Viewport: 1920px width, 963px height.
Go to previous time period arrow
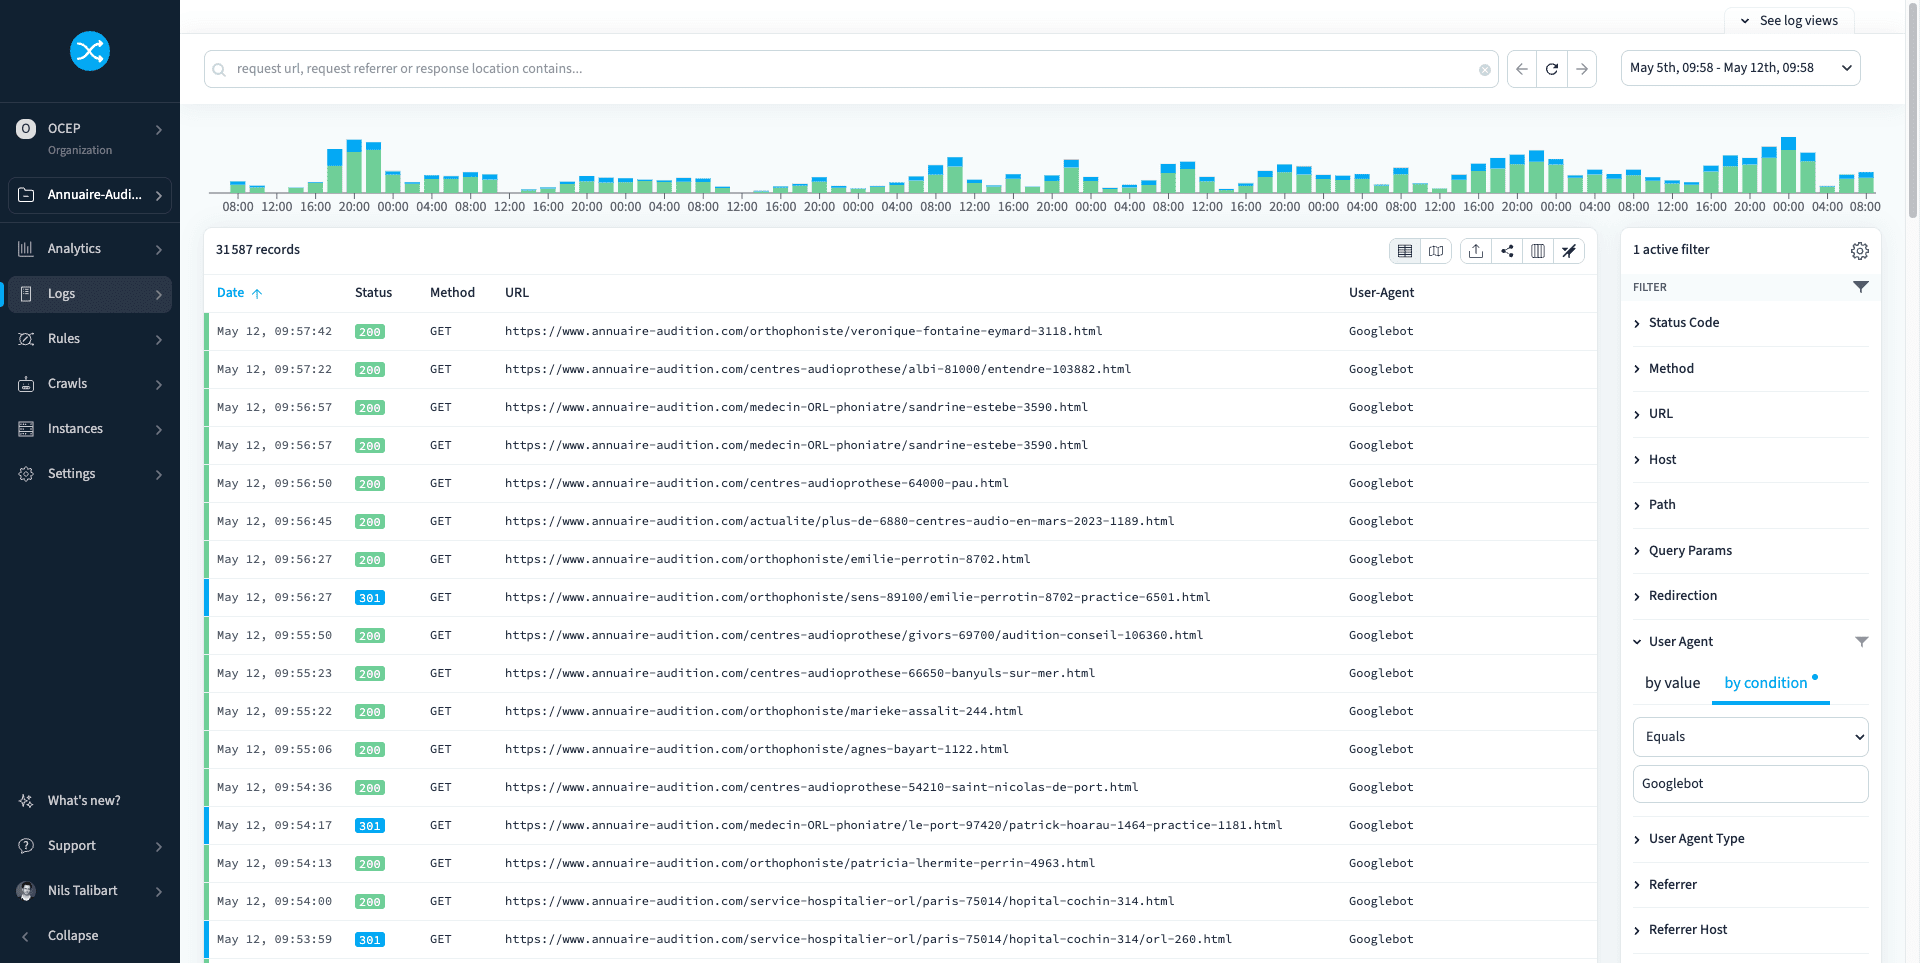click(x=1522, y=69)
